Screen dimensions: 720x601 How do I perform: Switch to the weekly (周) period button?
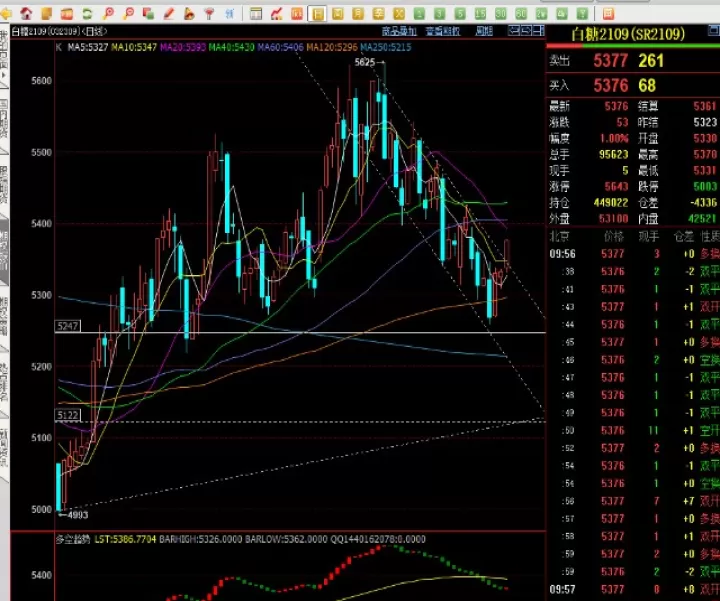pyautogui.click(x=338, y=14)
